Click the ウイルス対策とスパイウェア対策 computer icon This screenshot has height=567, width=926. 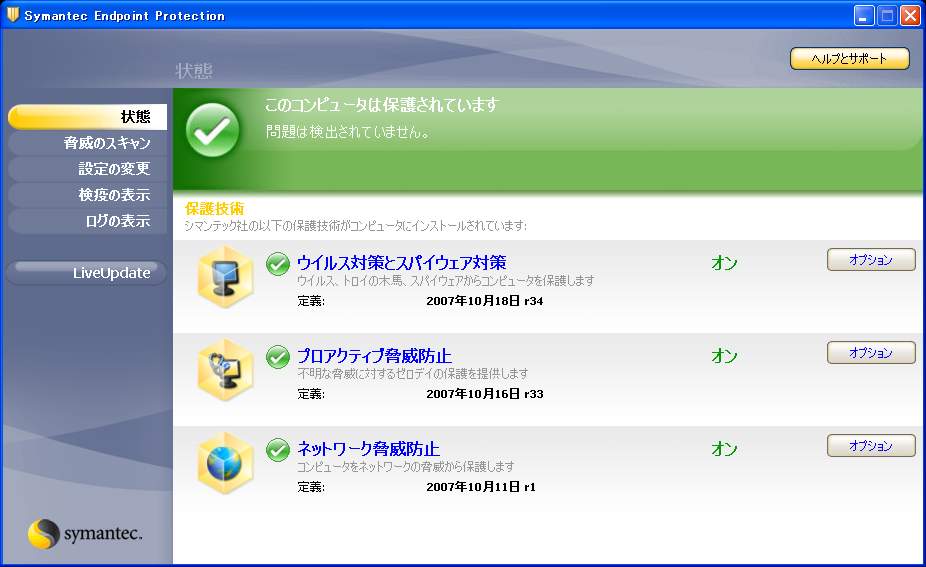[x=225, y=278]
